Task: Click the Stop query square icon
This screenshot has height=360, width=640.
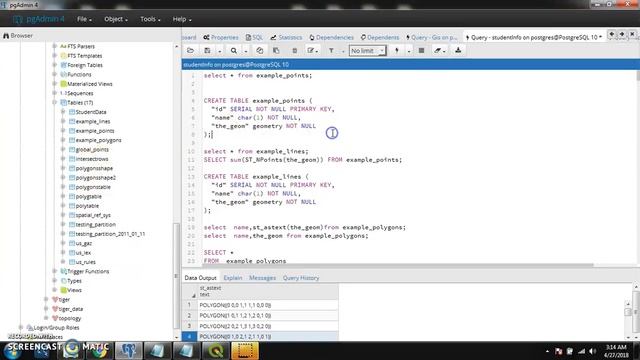Action: pos(422,51)
